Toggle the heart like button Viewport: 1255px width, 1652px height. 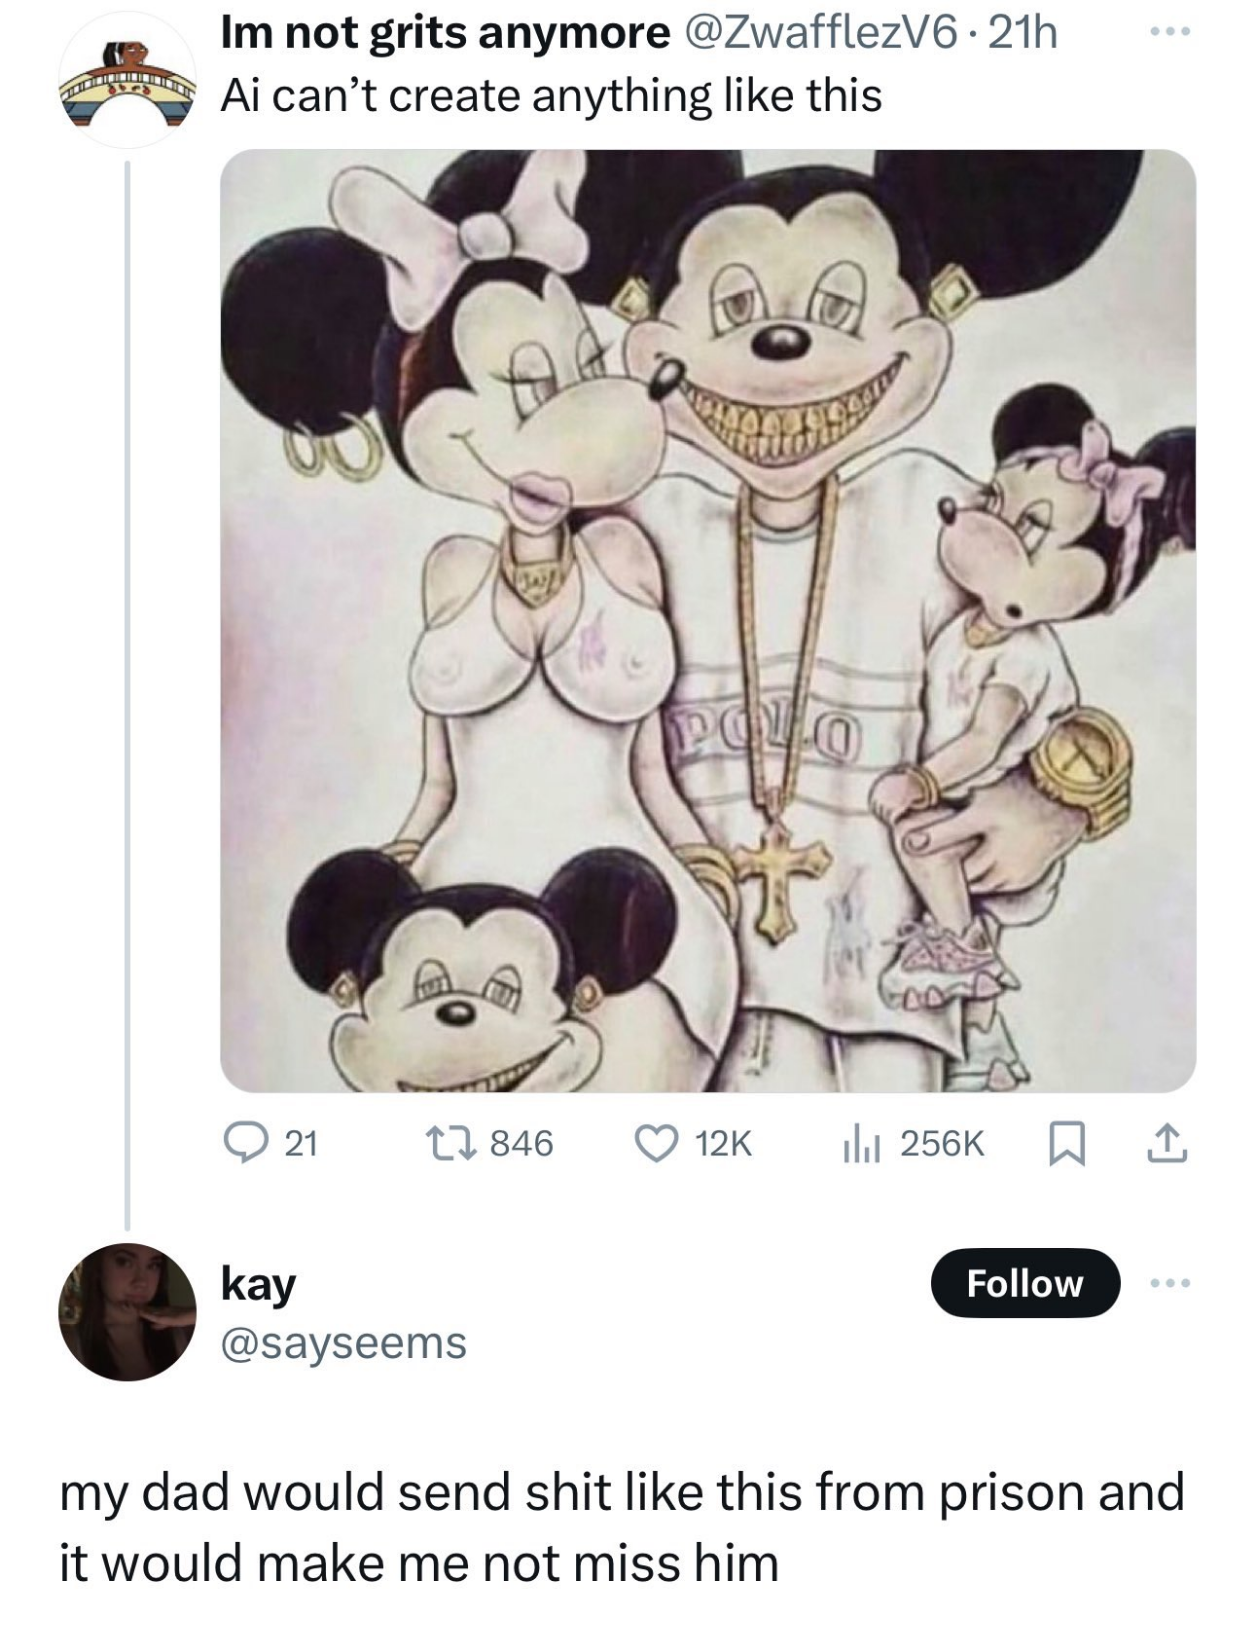tap(656, 1143)
